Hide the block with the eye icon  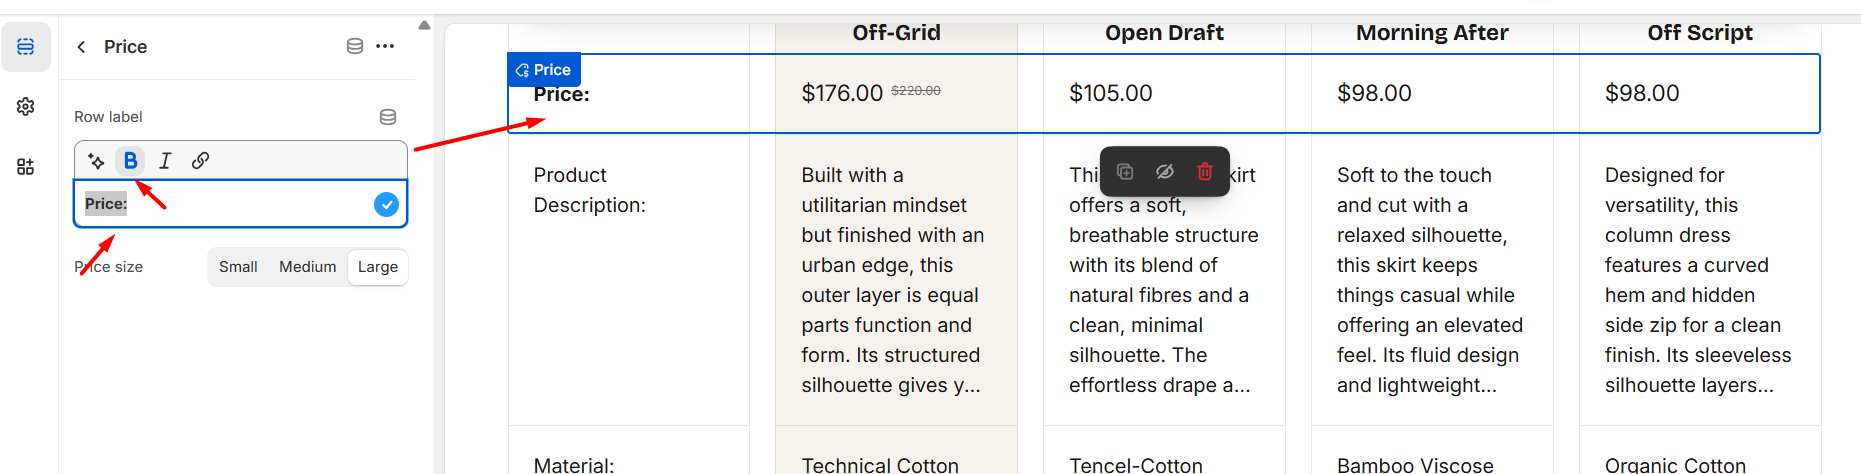(x=1165, y=171)
